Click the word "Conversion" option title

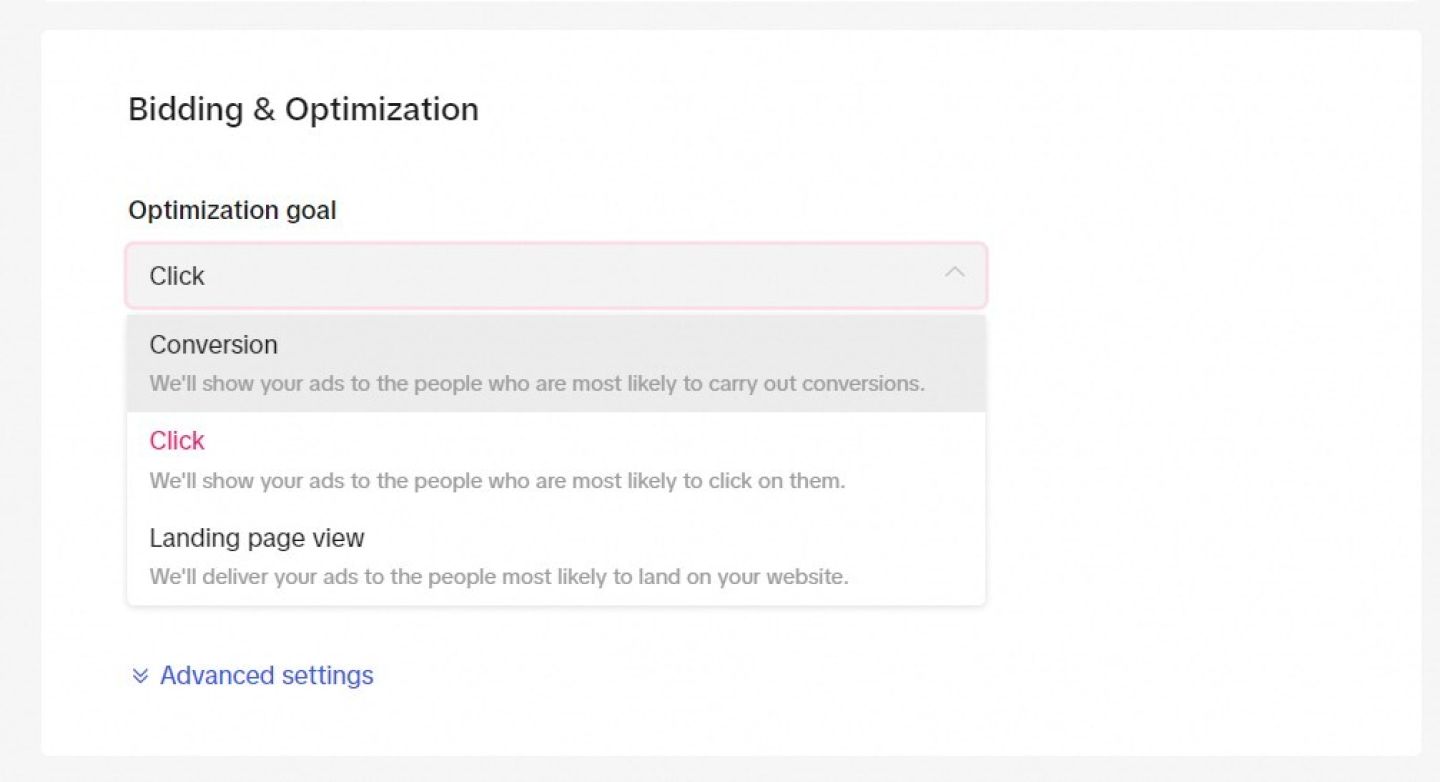point(213,345)
